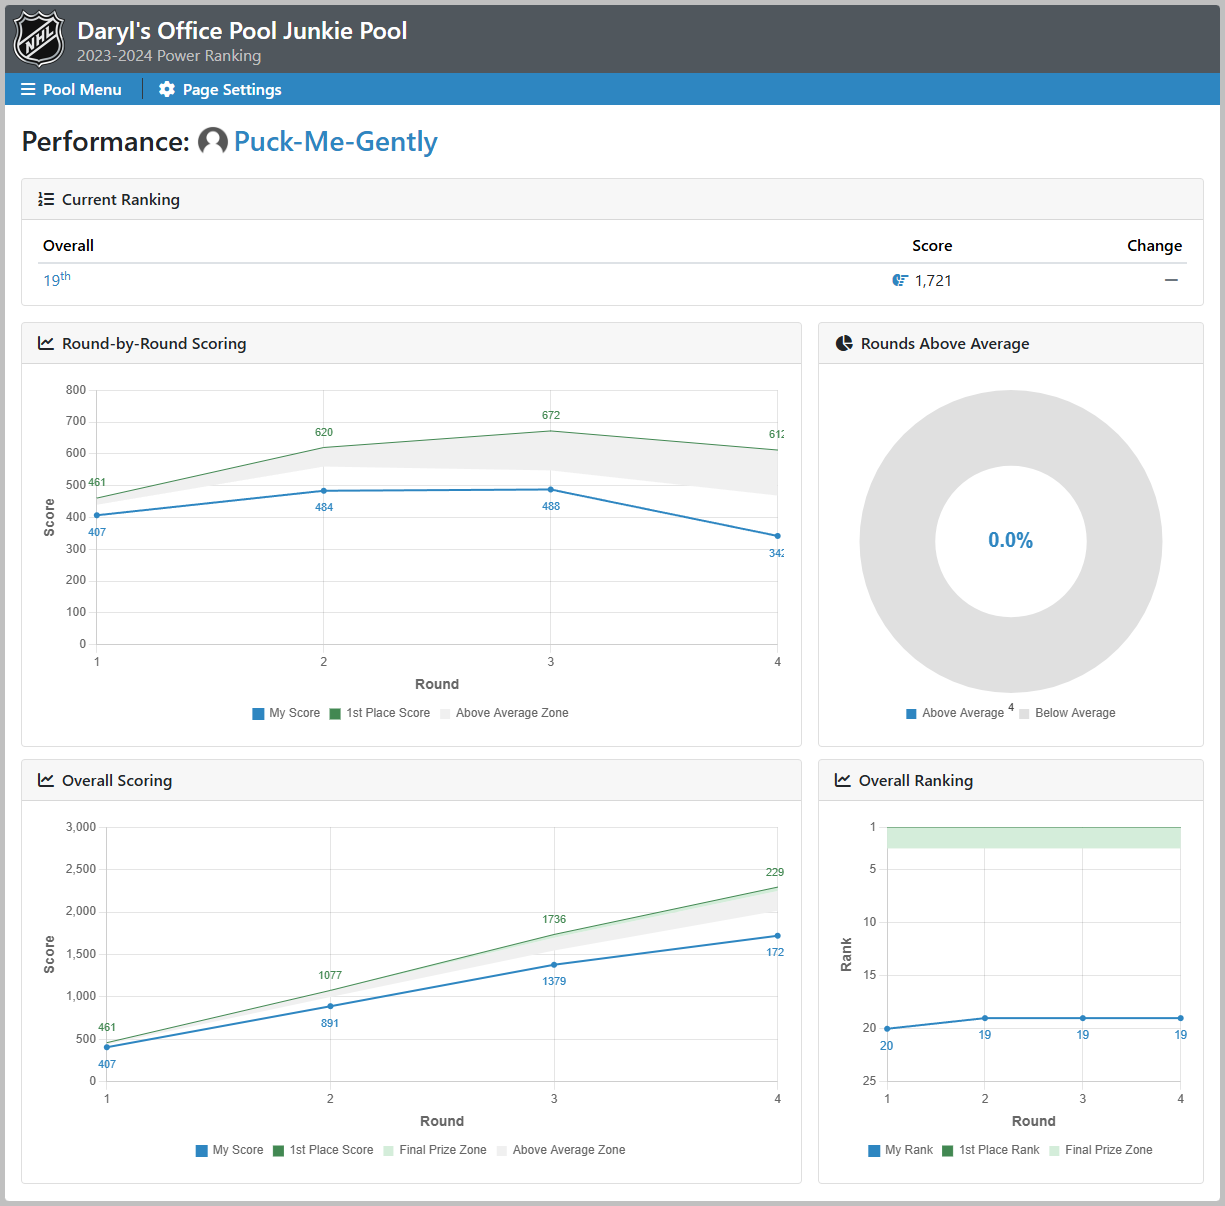Click the 19th overall rank link
Screen dimensions: 1225x1206
(57, 279)
